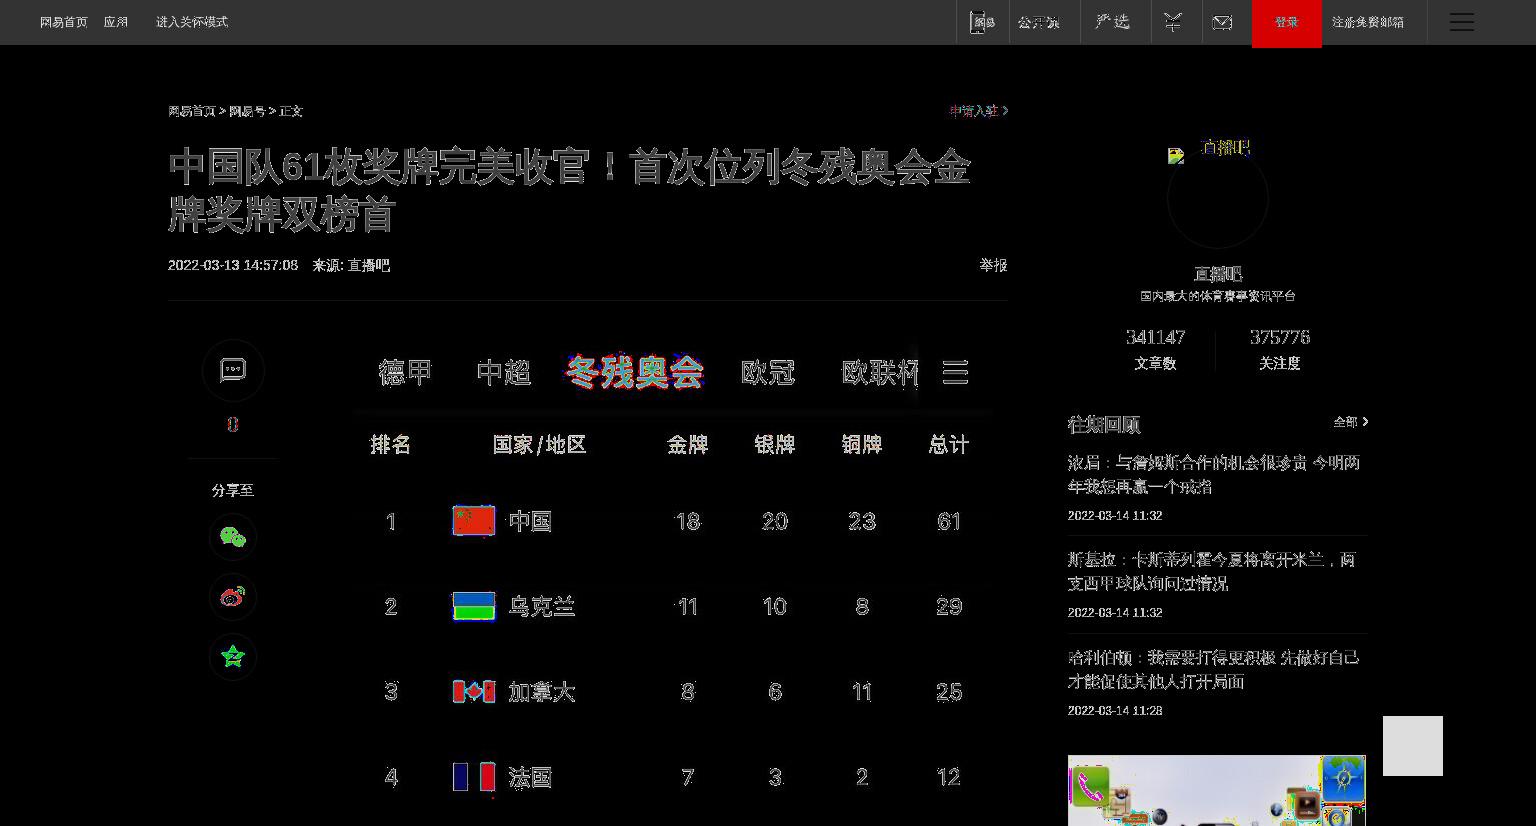Screen dimensions: 1536x826
Task: Click the 严选 header icon
Action: (x=1112, y=21)
